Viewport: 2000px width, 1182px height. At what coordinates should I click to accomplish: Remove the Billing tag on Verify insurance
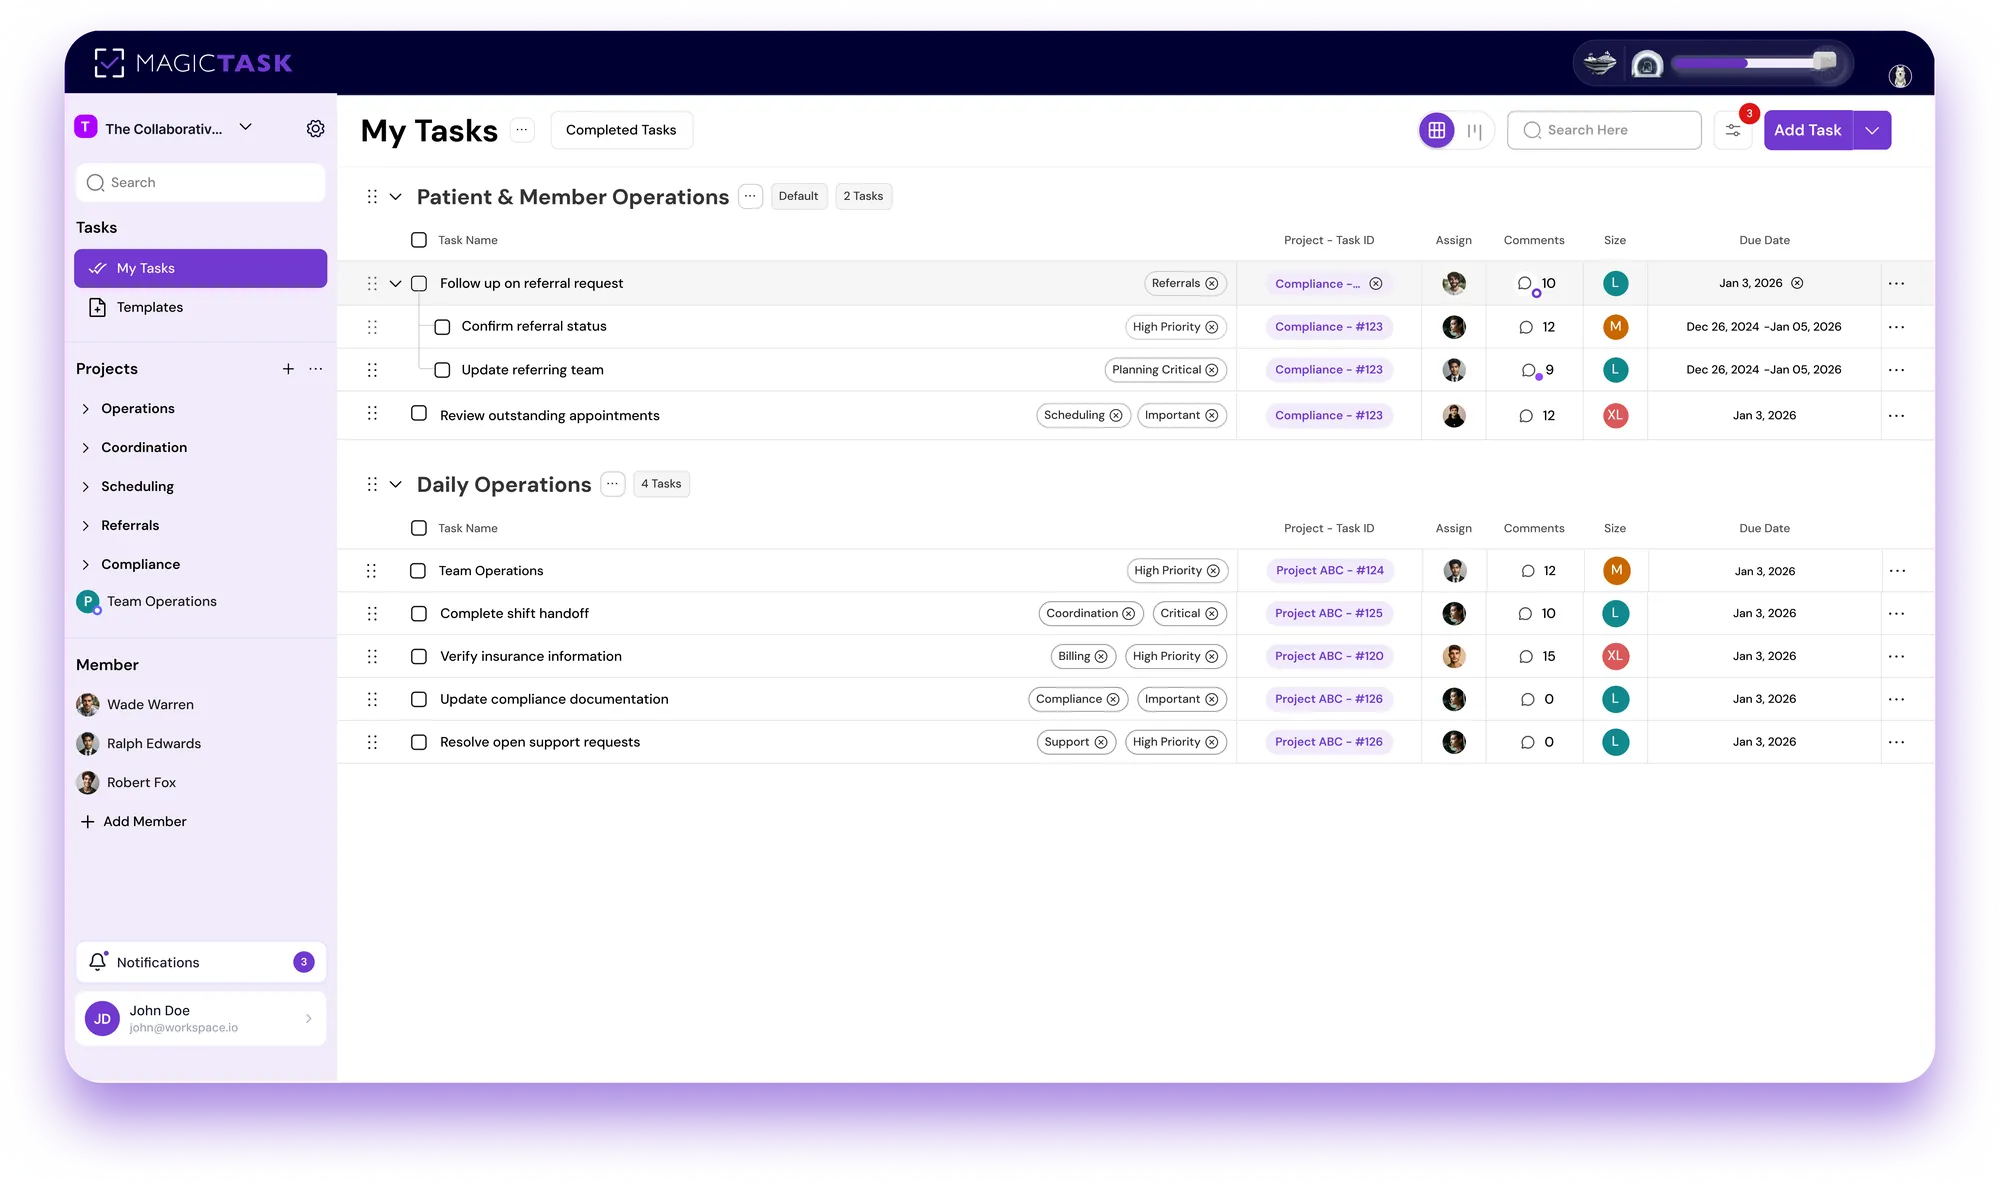click(1101, 657)
